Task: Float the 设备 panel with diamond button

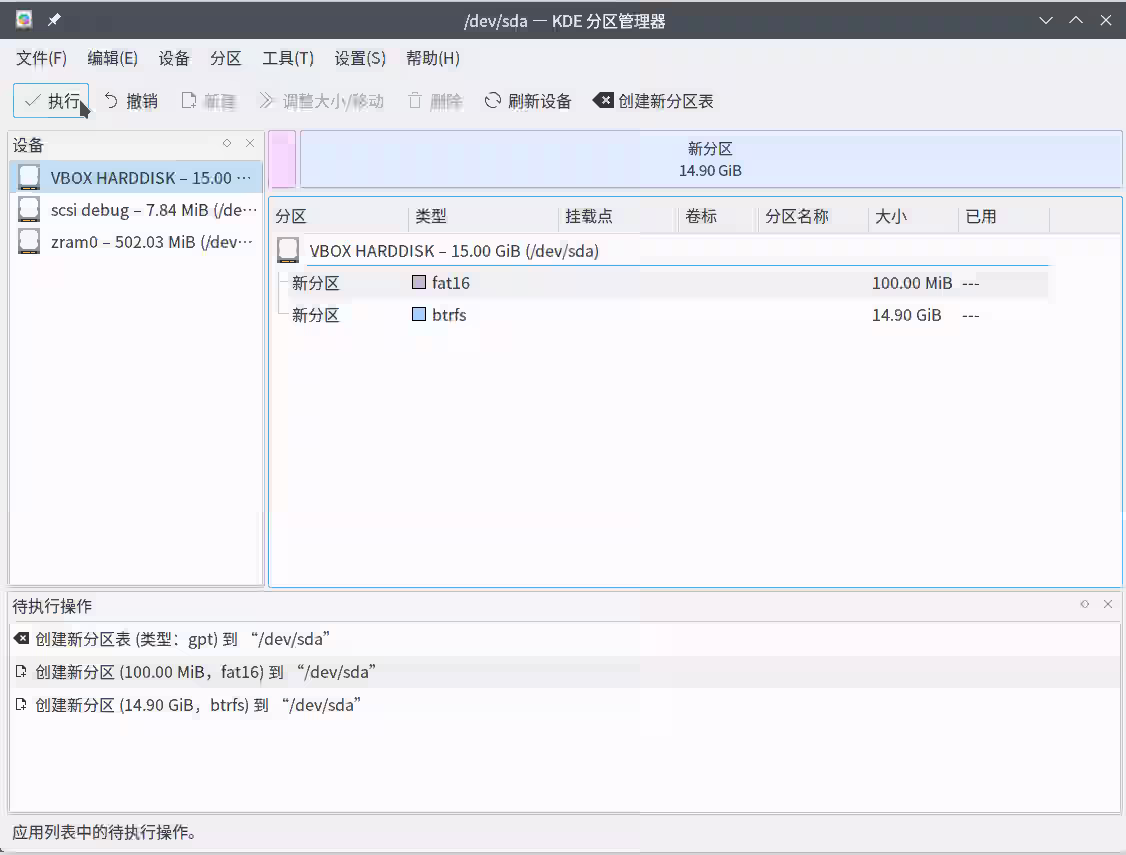Action: coord(227,143)
